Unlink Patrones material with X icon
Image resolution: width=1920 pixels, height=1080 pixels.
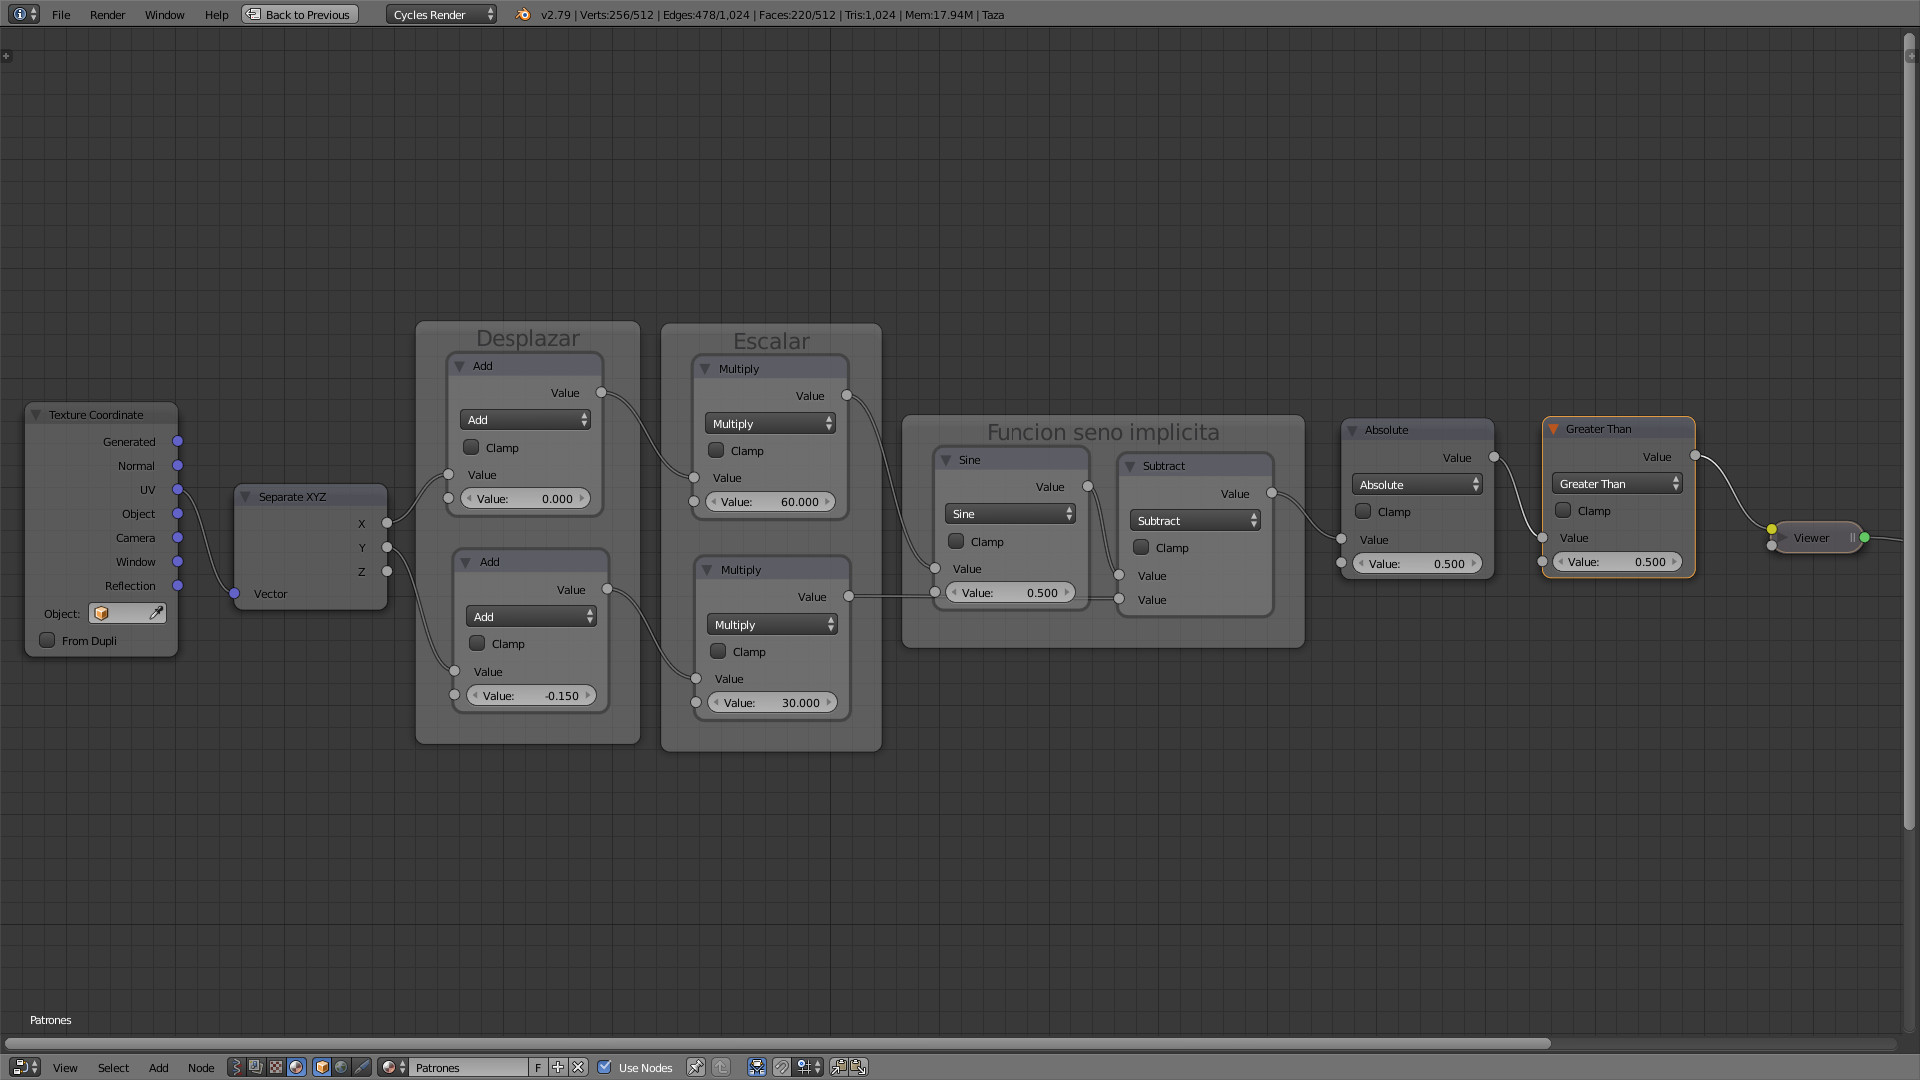tap(578, 1067)
